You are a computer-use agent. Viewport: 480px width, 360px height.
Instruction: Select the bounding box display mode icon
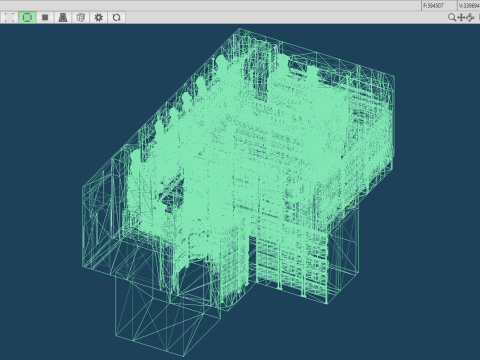[9, 17]
